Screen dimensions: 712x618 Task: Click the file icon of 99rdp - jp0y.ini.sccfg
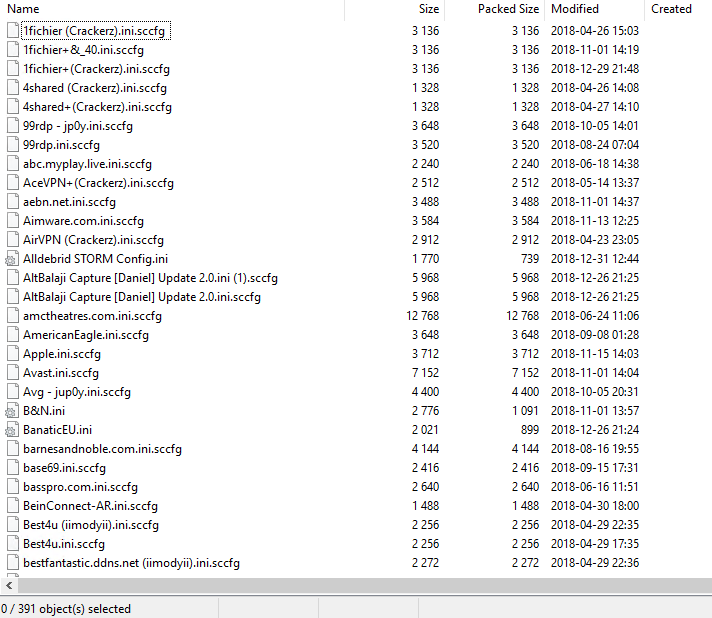click(13, 125)
